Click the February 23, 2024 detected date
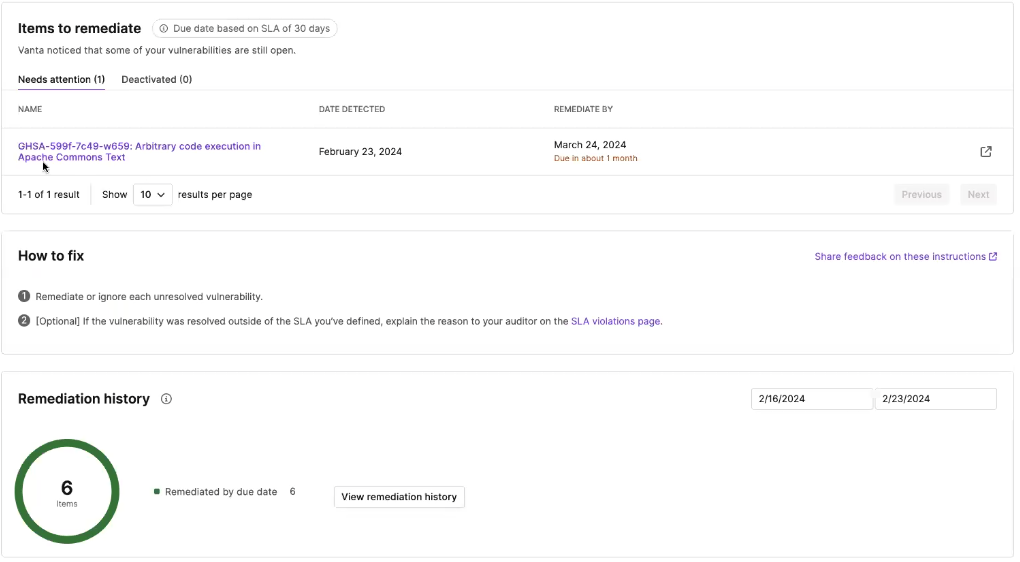Image resolution: width=1020 pixels, height=562 pixels. tap(360, 152)
